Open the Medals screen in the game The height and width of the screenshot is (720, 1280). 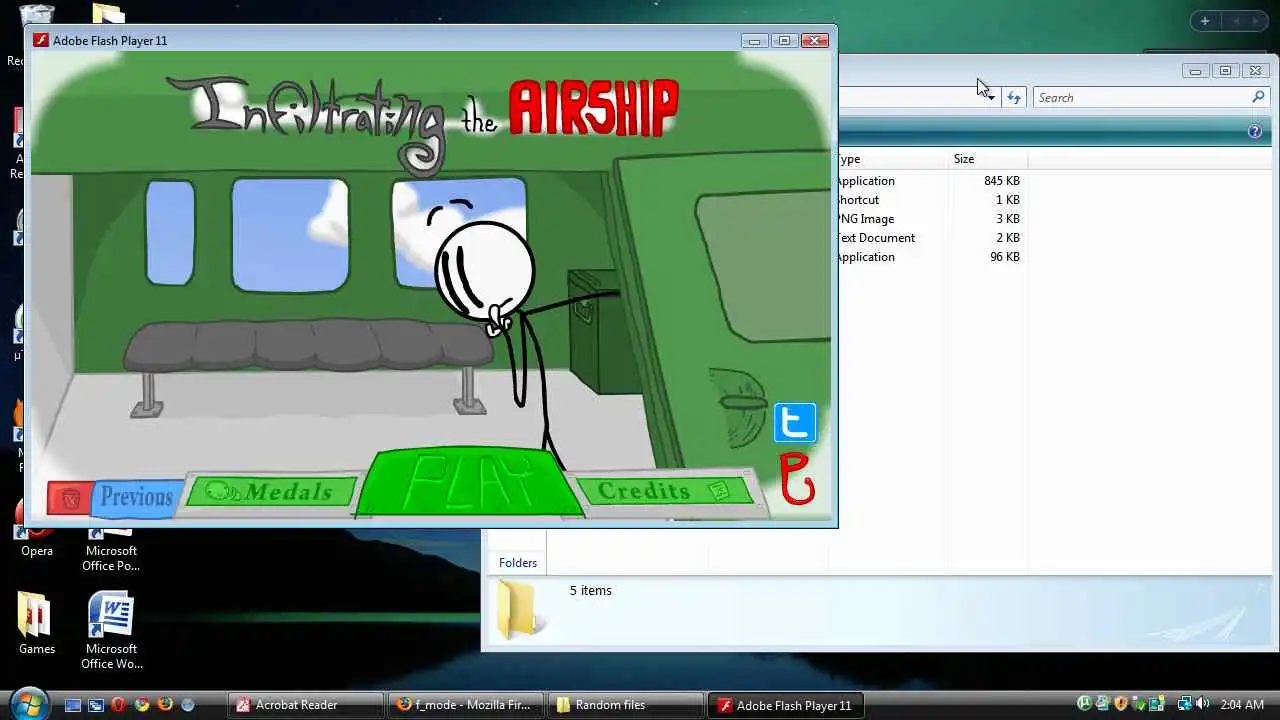271,491
